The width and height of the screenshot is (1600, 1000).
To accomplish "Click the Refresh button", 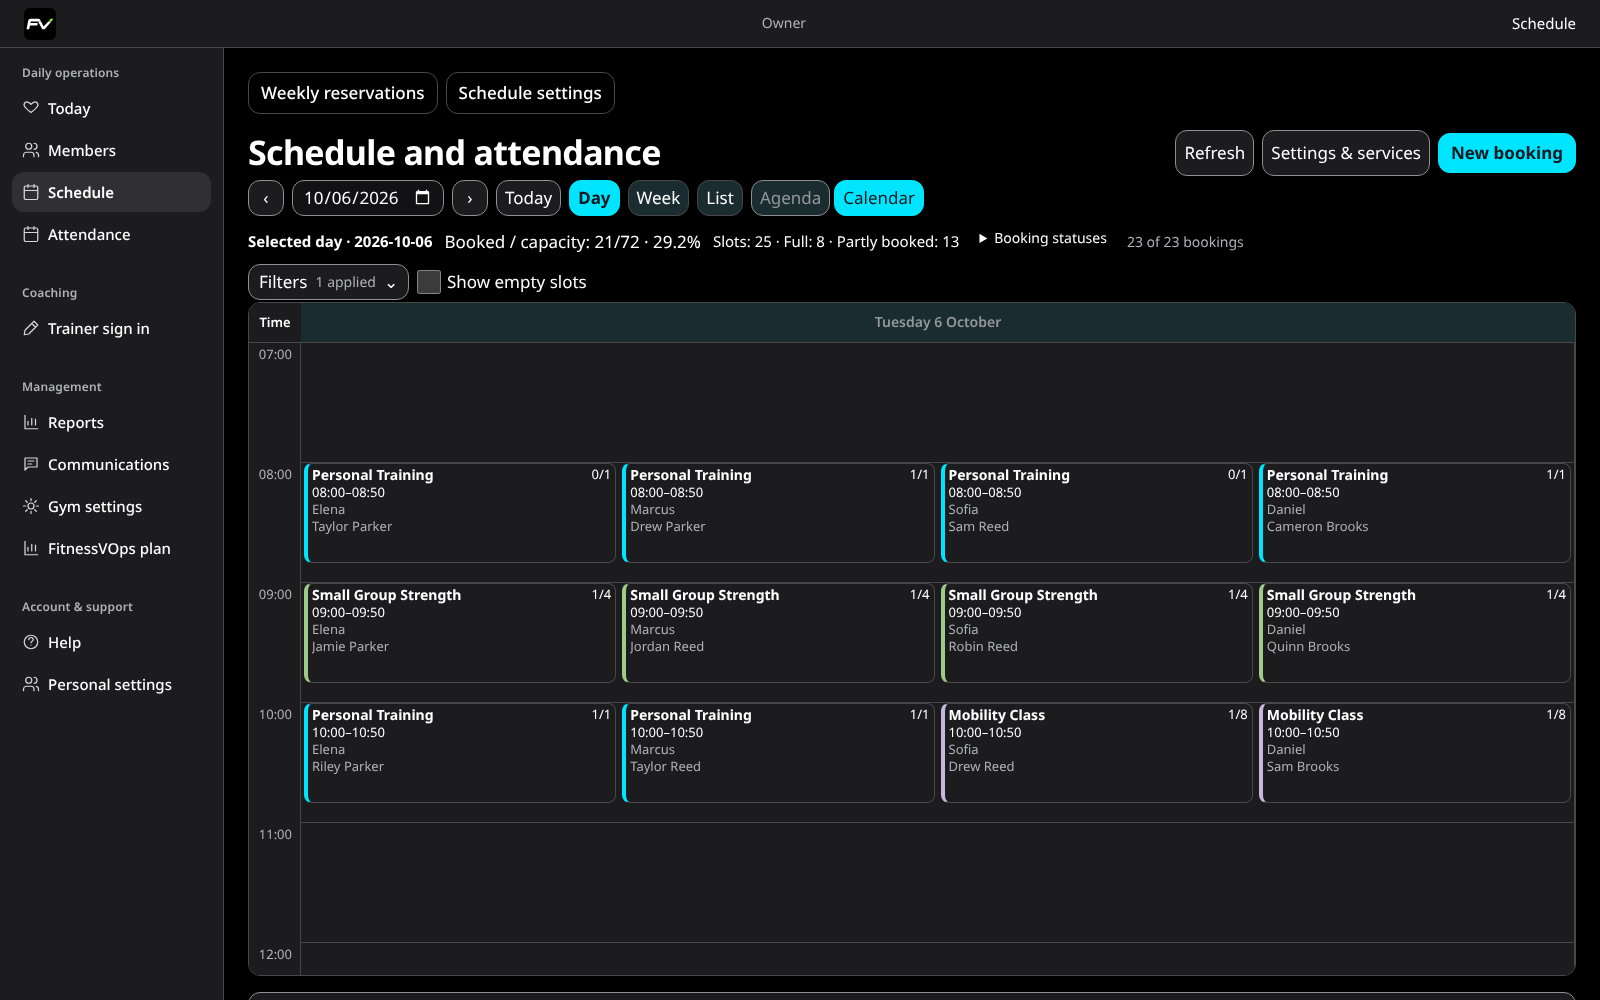I will tap(1214, 153).
